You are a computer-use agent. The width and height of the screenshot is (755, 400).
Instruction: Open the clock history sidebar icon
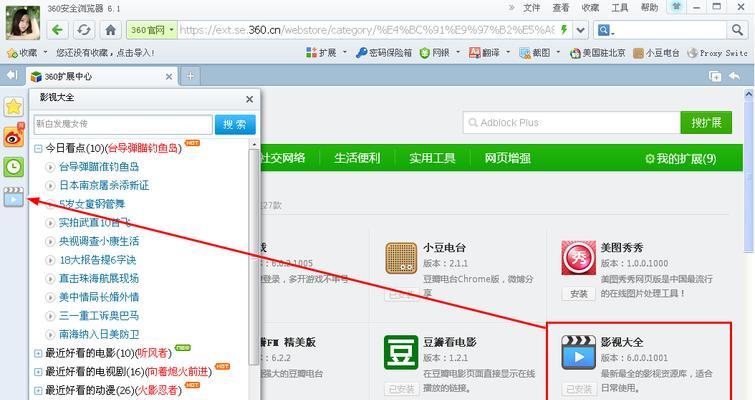coord(13,167)
